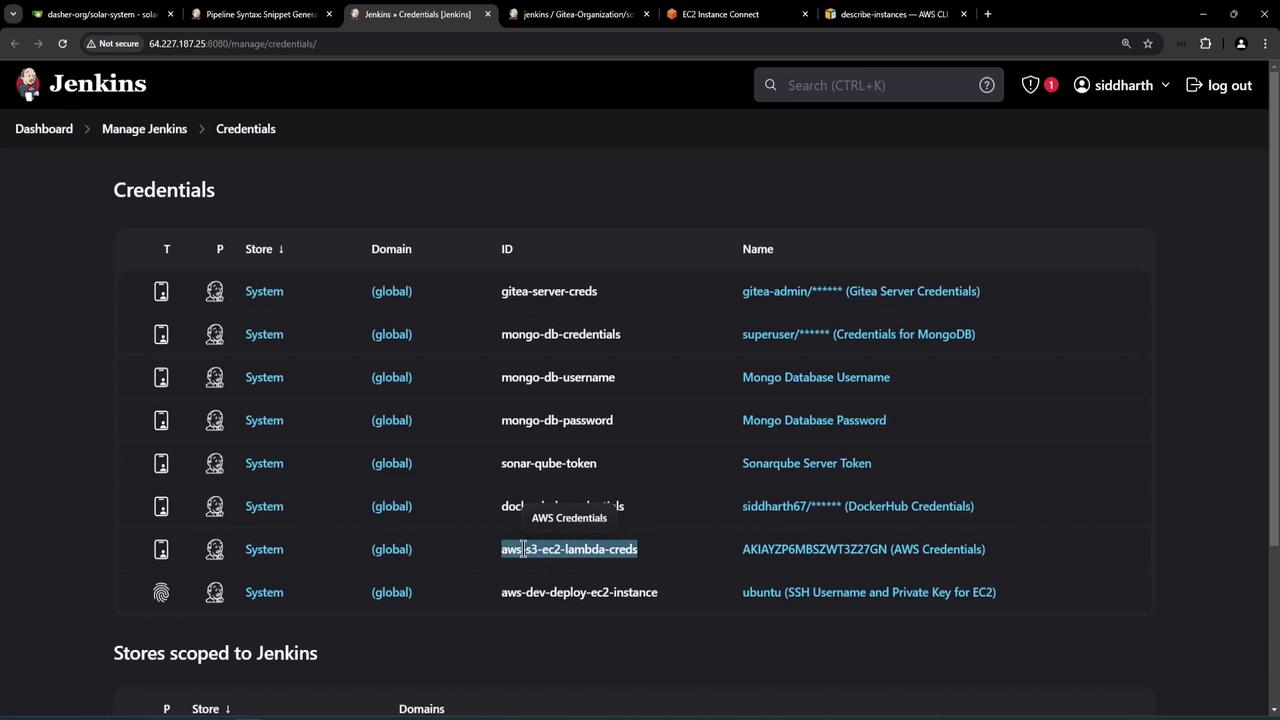This screenshot has width=1280, height=720.
Task: Click the provider icon in sonar-qube-token row
Action: 214,463
